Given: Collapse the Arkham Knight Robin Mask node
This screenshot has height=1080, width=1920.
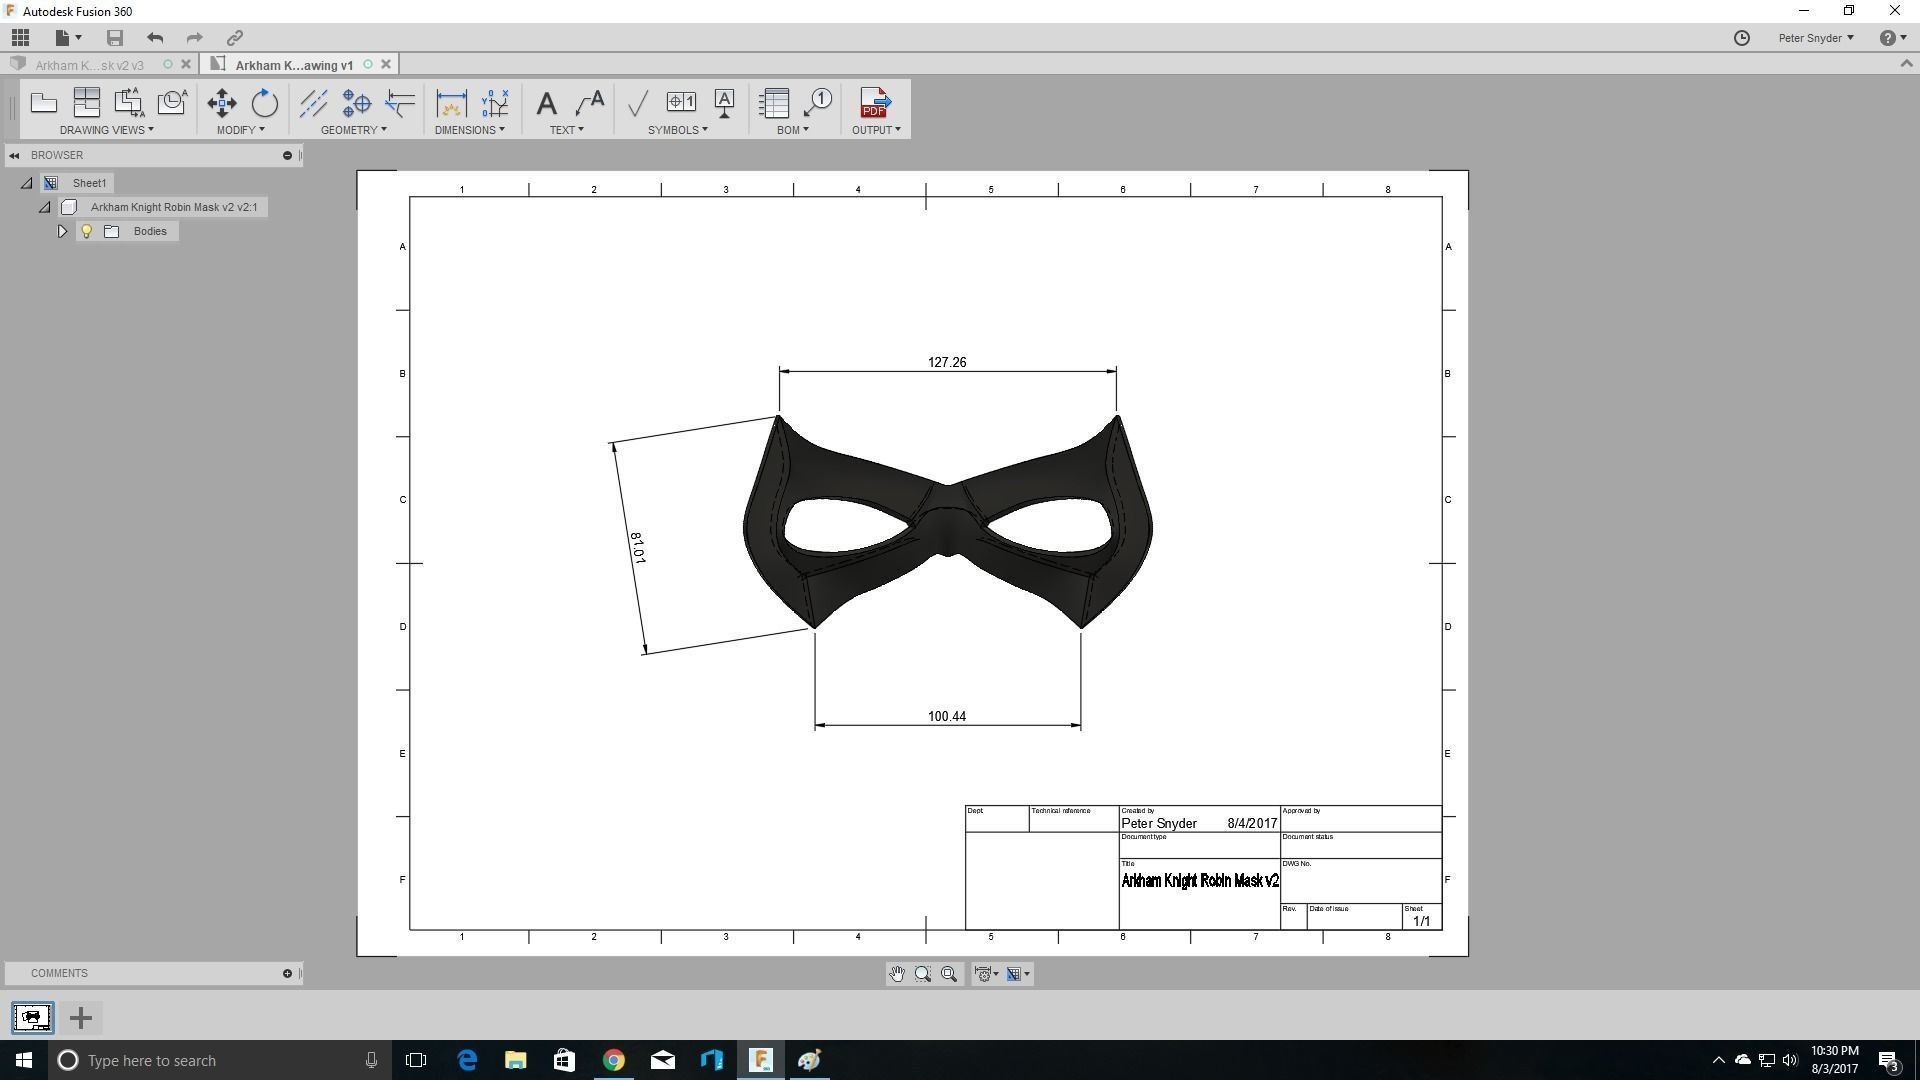Looking at the screenshot, I should click(45, 207).
